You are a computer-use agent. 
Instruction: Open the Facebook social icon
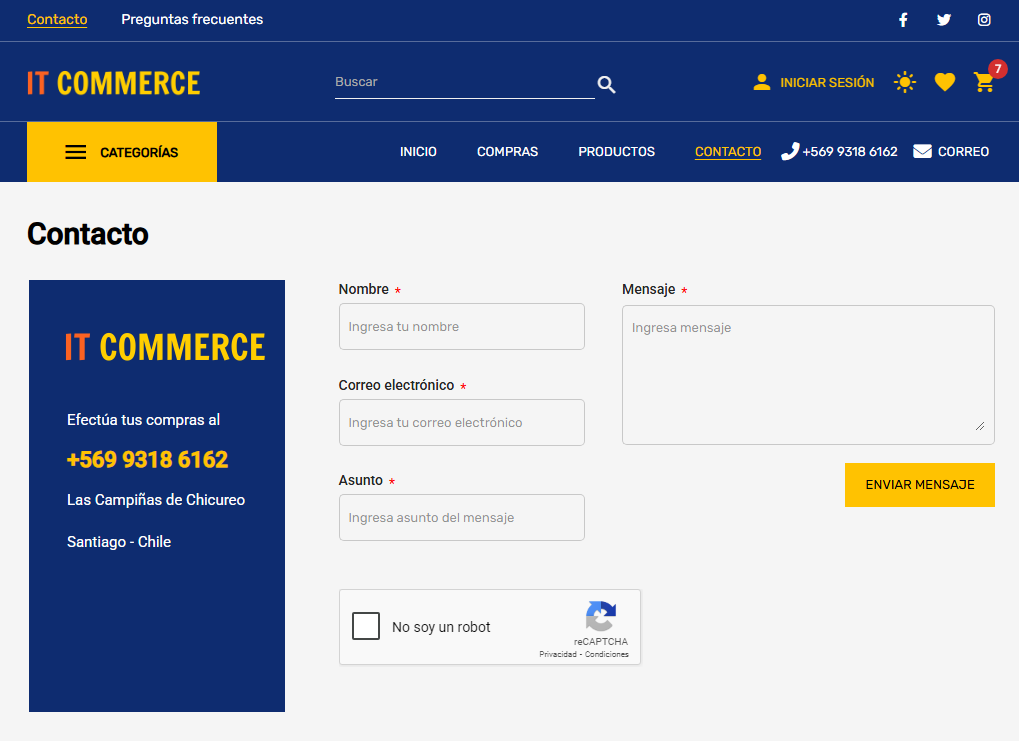(903, 20)
